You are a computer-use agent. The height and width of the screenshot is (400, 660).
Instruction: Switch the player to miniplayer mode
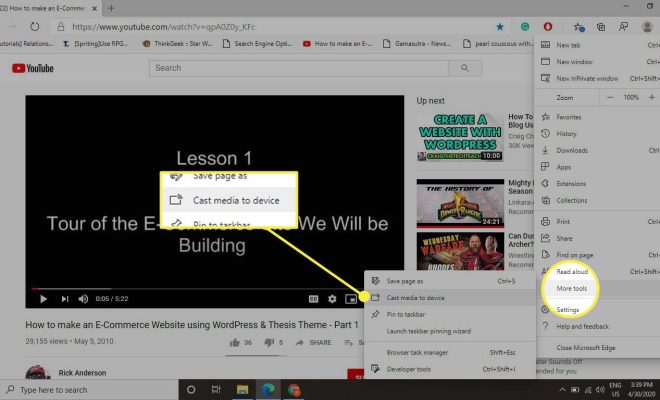pyautogui.click(x=351, y=299)
